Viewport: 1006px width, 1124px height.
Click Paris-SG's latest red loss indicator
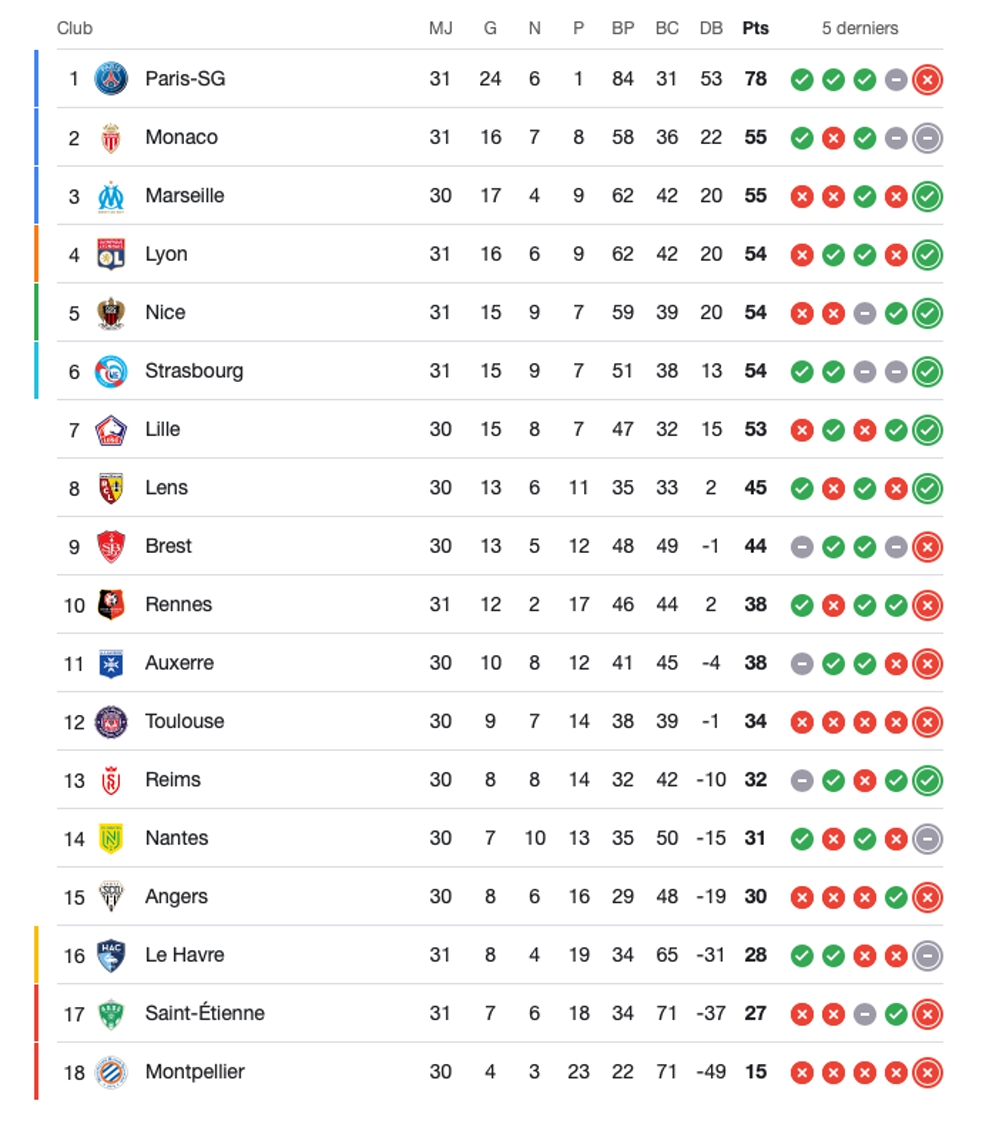point(927,80)
